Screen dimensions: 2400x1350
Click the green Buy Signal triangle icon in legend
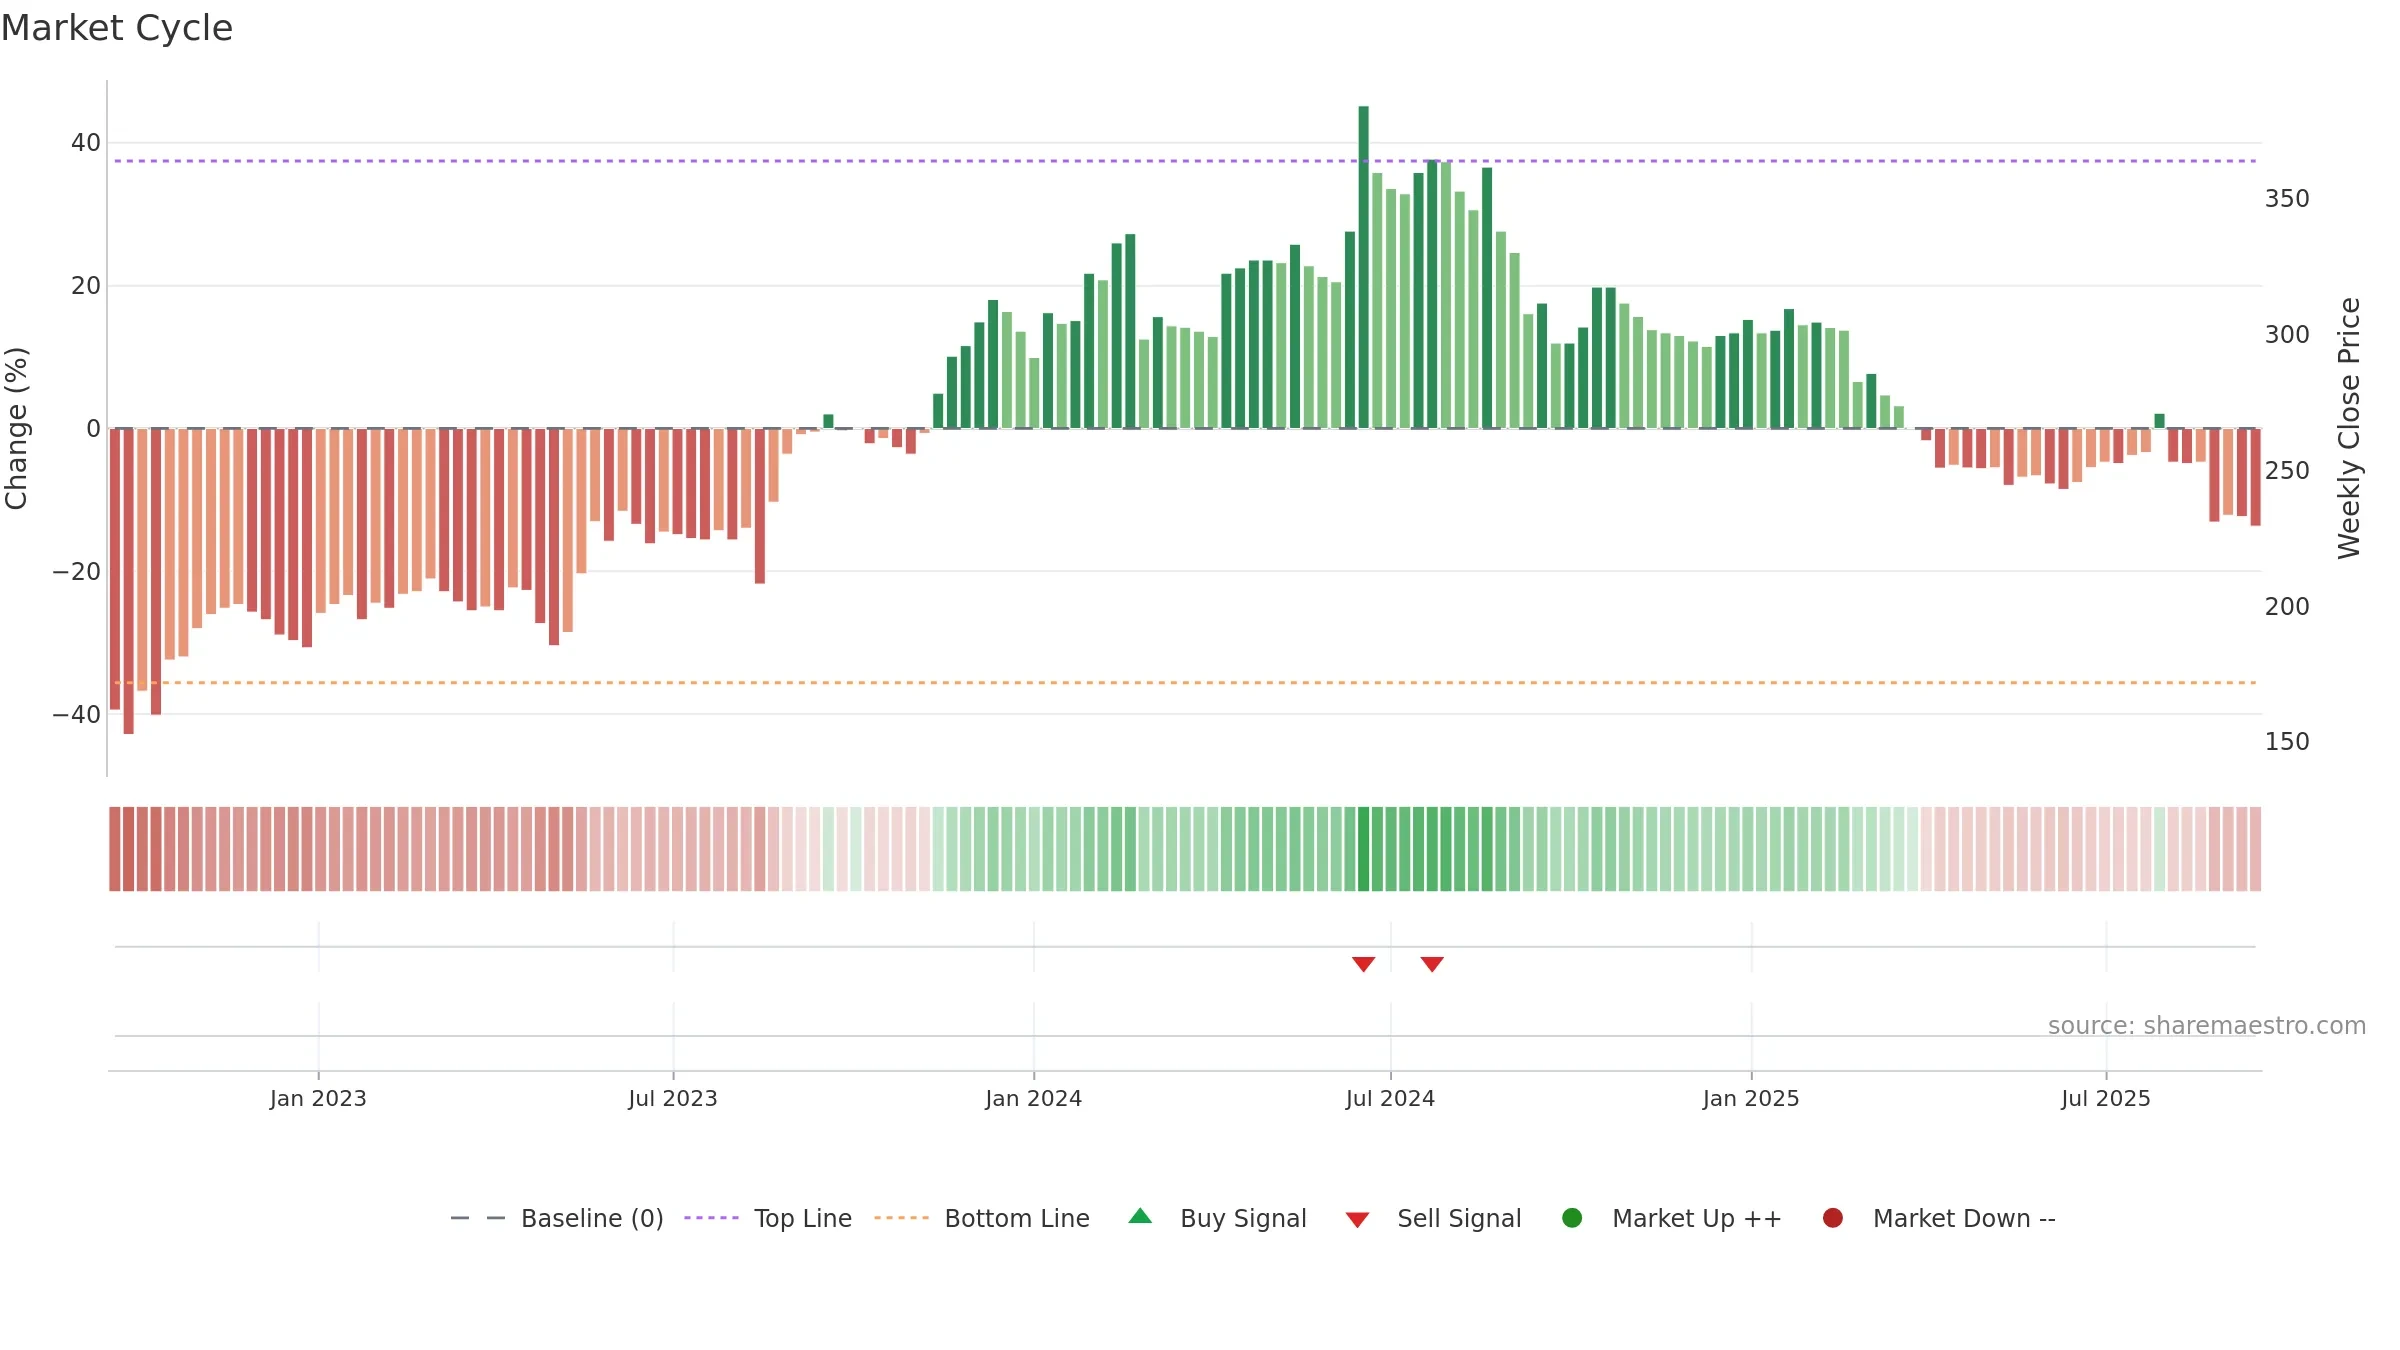(1140, 1217)
